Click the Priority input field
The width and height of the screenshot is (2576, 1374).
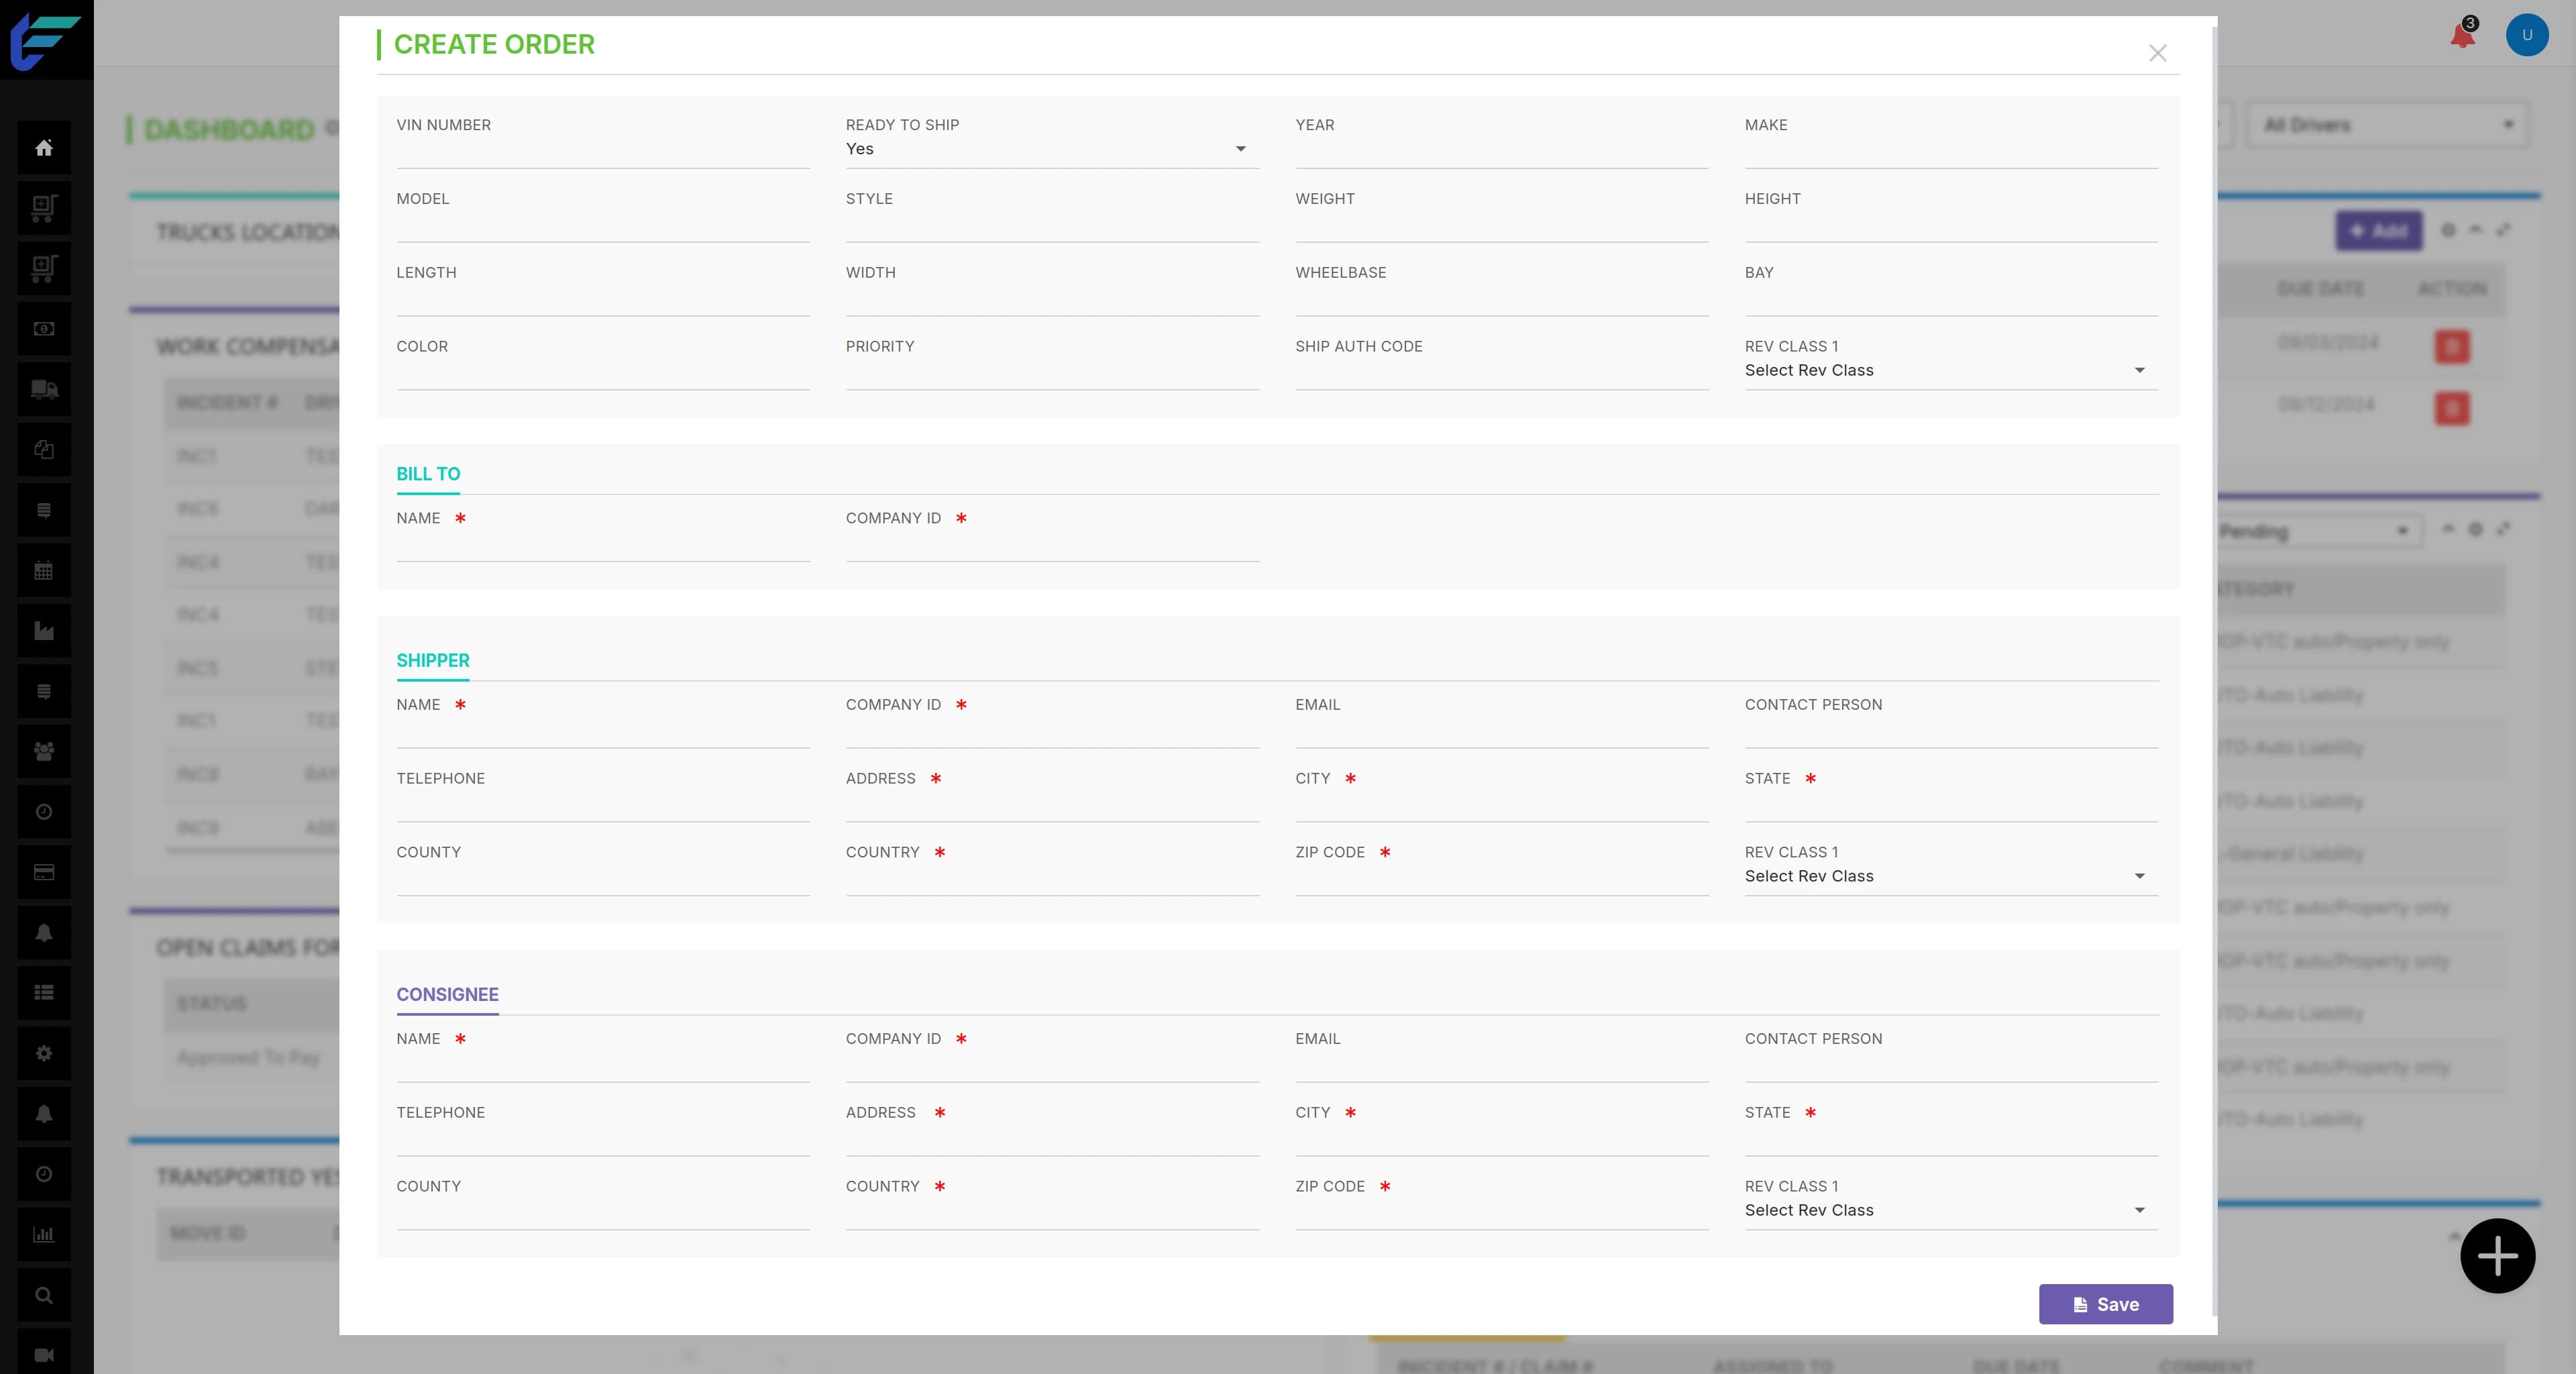(1052, 374)
